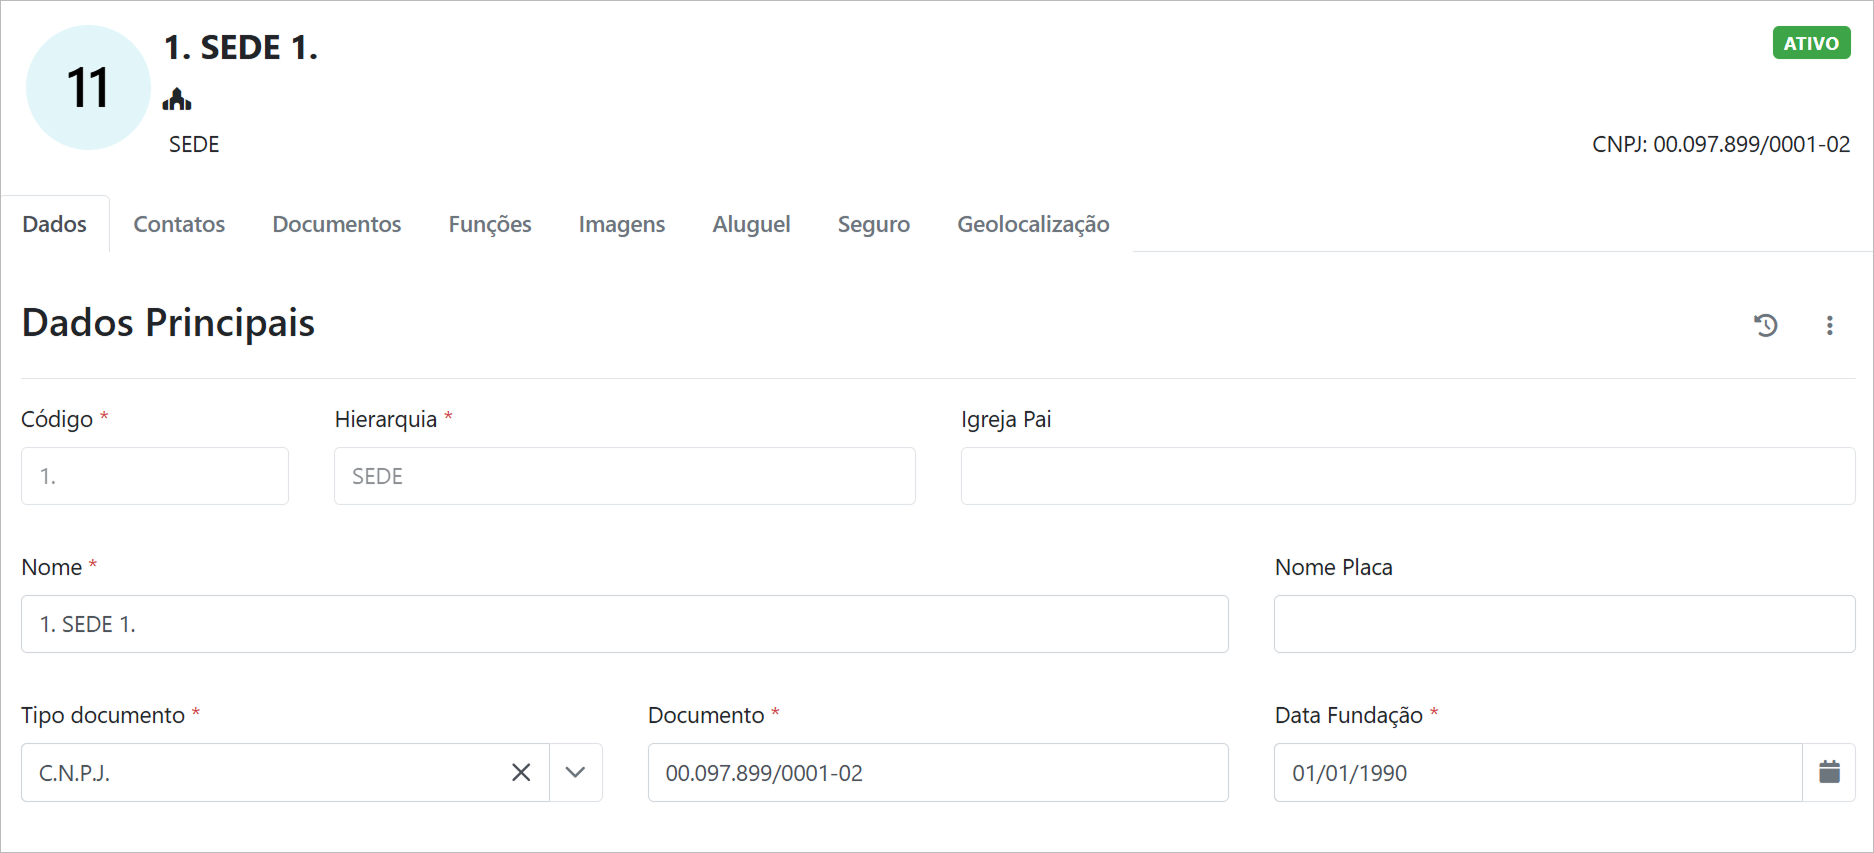Click the green ATIVO status badge
This screenshot has height=853, width=1874.
(1810, 43)
